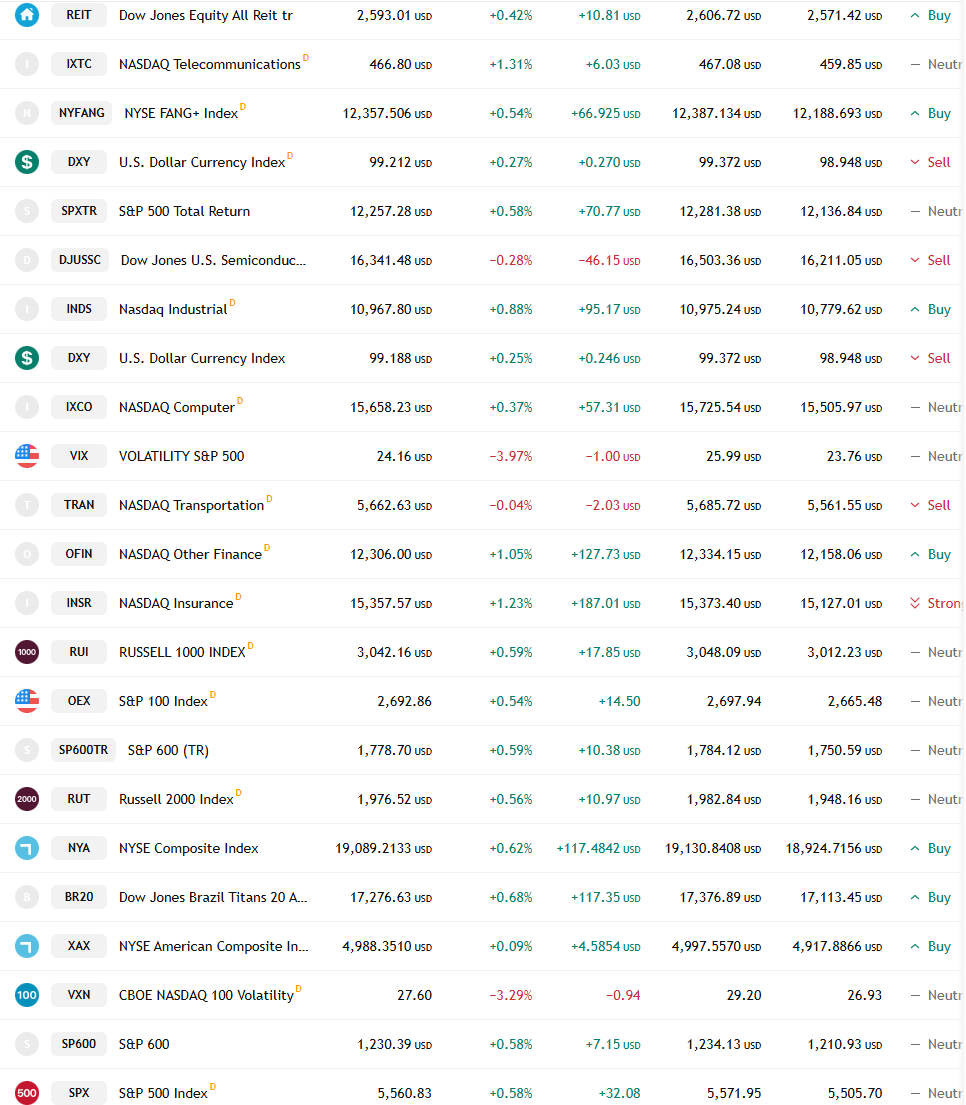Click the SP600 row logo icon
The height and width of the screenshot is (1105, 966).
point(27,1044)
